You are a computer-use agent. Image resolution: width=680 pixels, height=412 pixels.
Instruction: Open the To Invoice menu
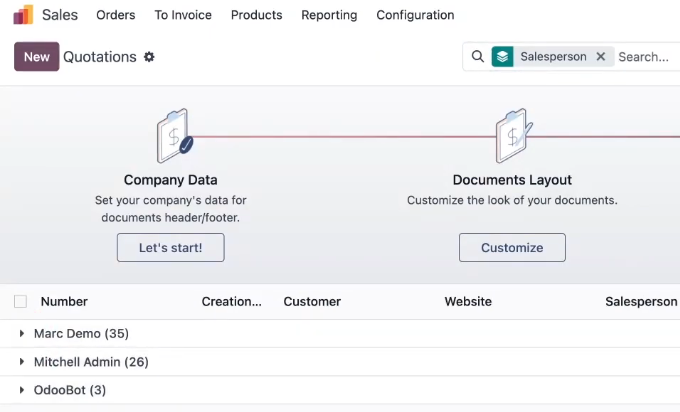pyautogui.click(x=183, y=15)
